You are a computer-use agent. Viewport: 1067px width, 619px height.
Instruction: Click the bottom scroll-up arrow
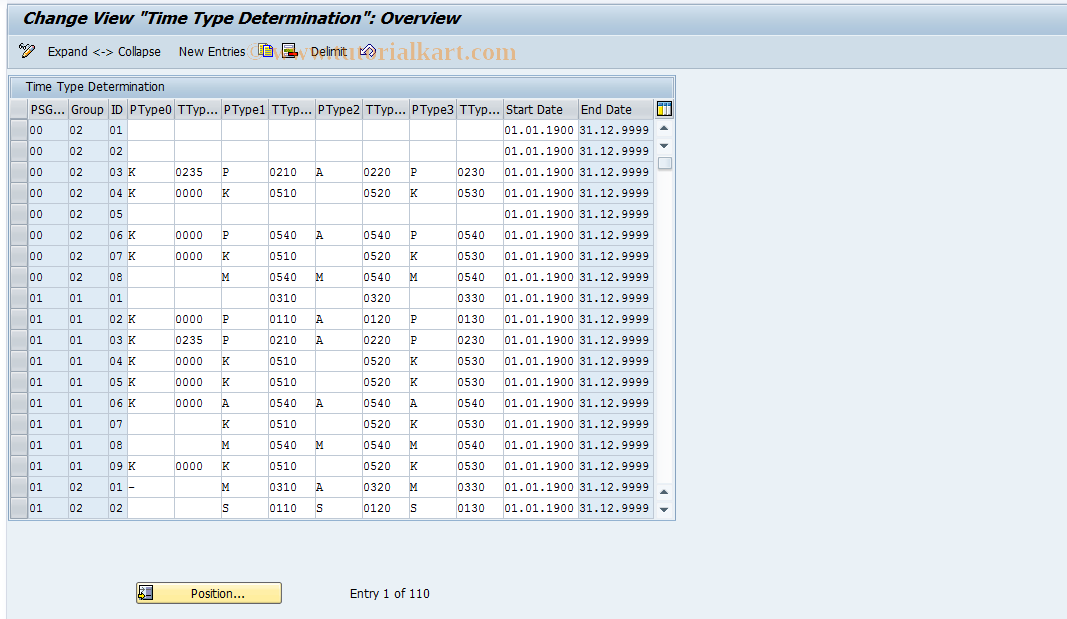coord(664,492)
